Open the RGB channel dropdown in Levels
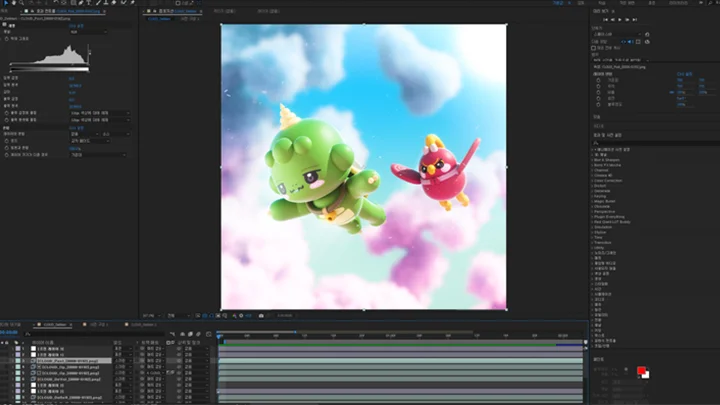This screenshot has height=405, width=720. pyautogui.click(x=88, y=31)
